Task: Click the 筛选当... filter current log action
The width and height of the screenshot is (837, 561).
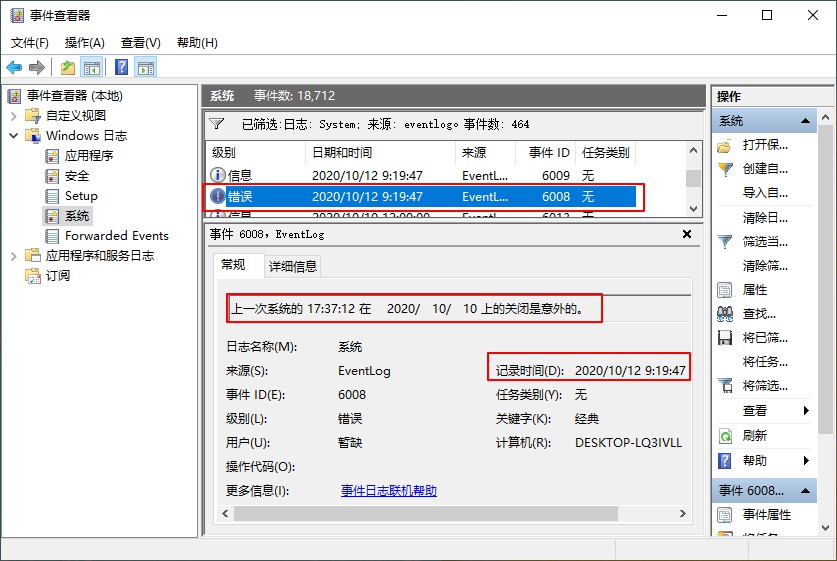Action: point(765,242)
